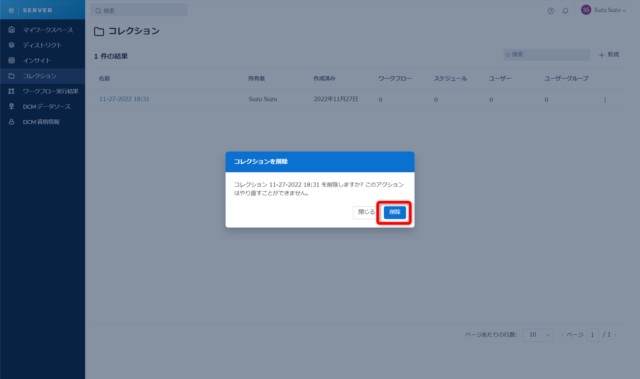Expand the Suzu Suzu account menu

point(610,10)
